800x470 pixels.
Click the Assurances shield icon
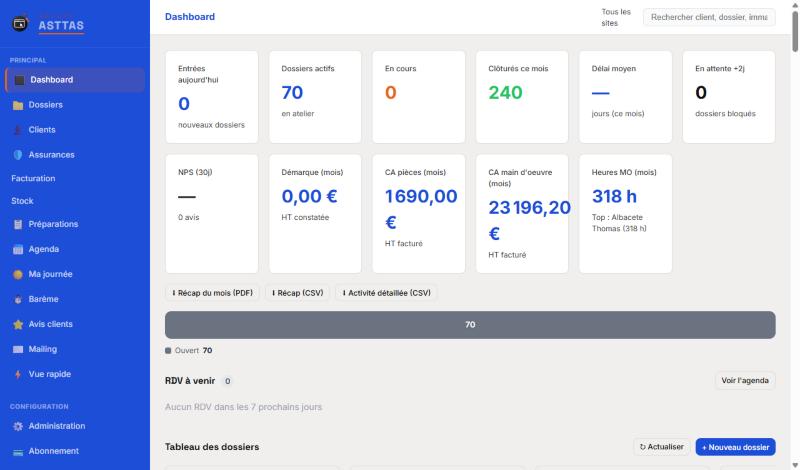pos(18,155)
